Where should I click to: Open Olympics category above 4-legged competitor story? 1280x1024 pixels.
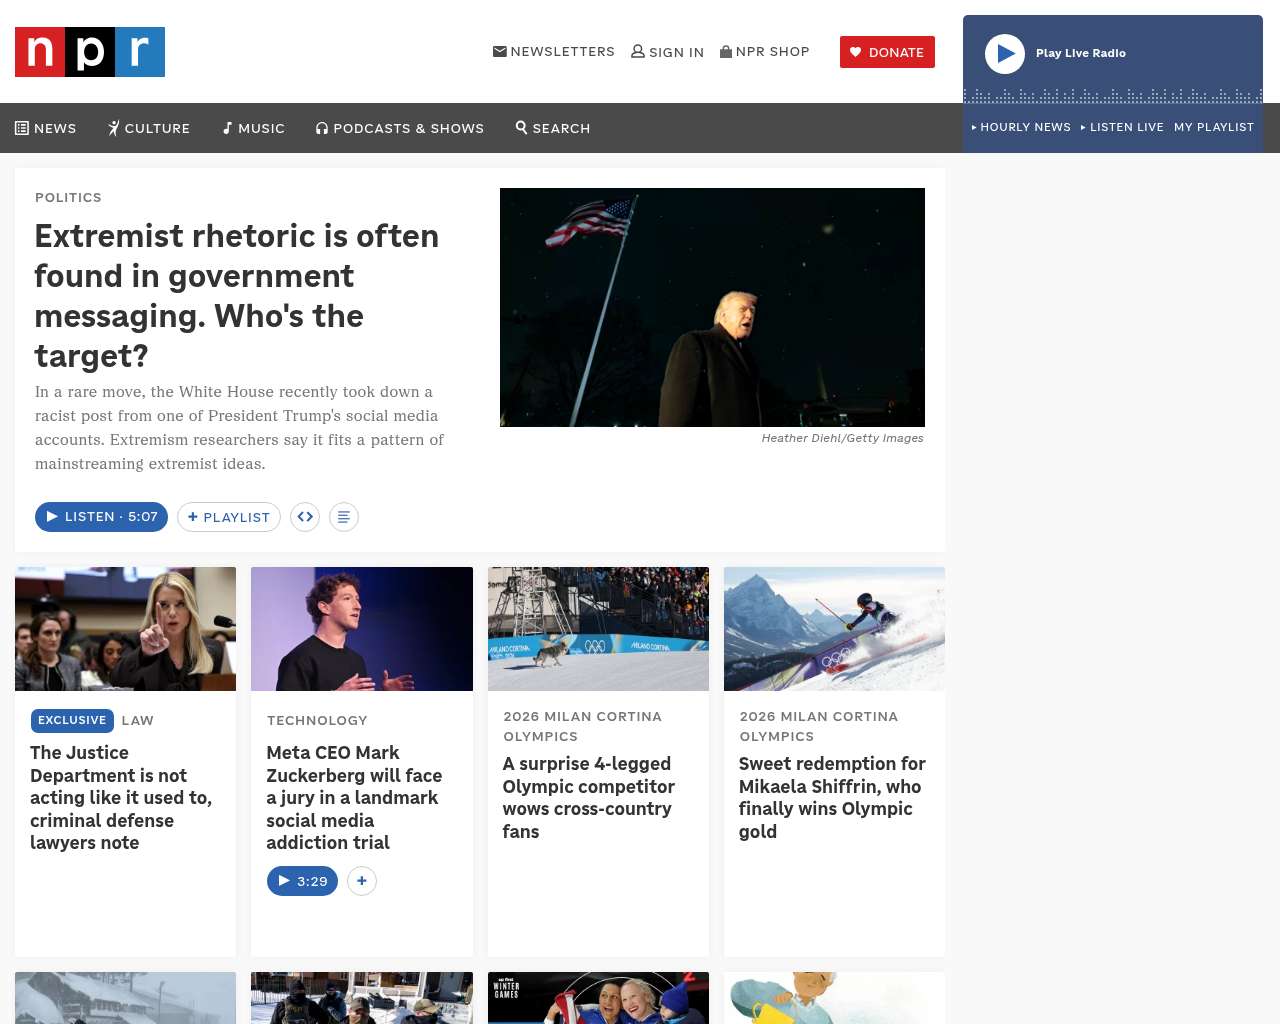(583, 726)
